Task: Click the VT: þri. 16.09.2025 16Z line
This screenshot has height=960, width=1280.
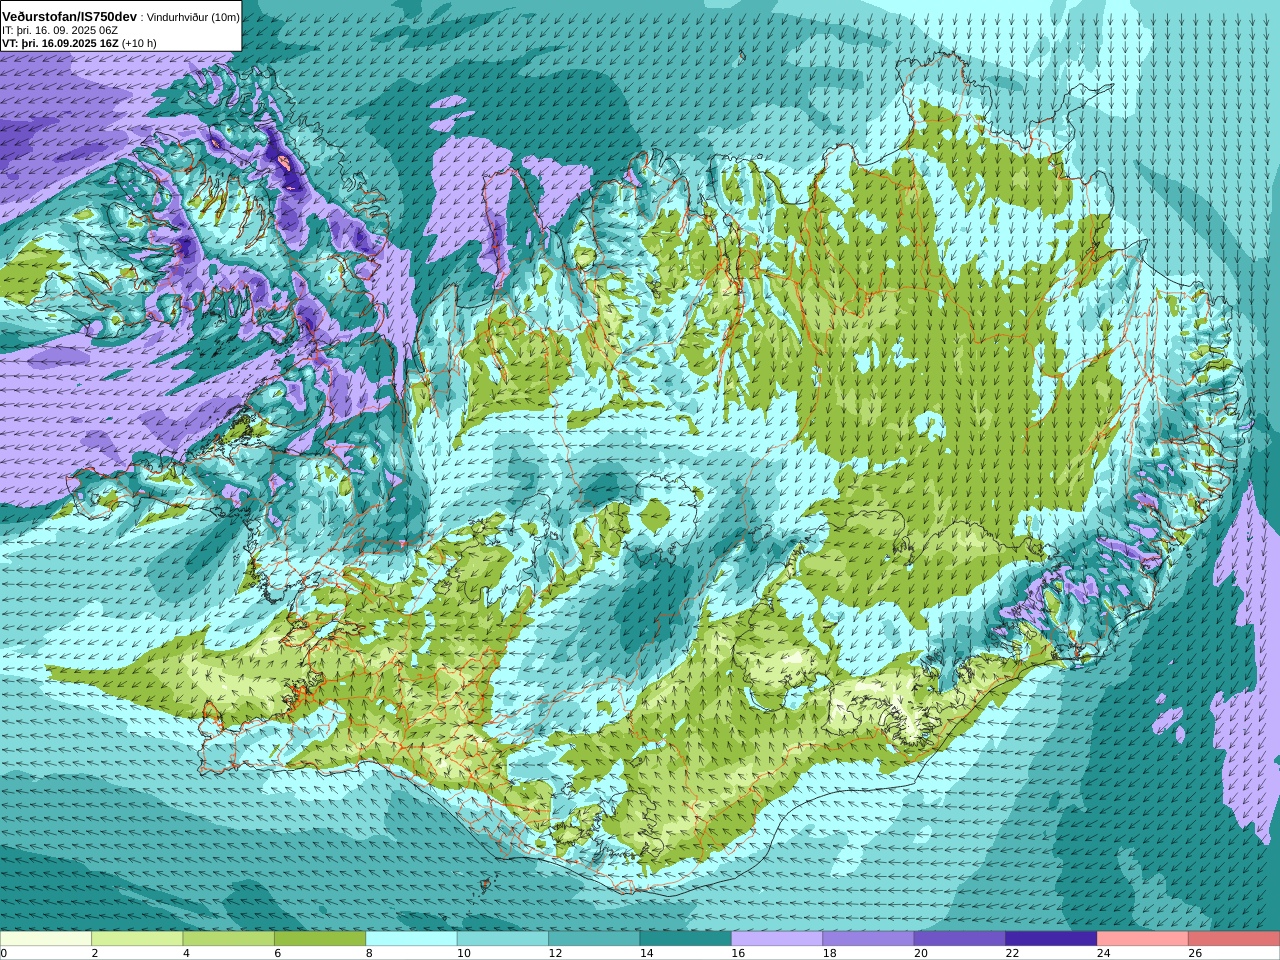Action: pyautogui.click(x=60, y=43)
